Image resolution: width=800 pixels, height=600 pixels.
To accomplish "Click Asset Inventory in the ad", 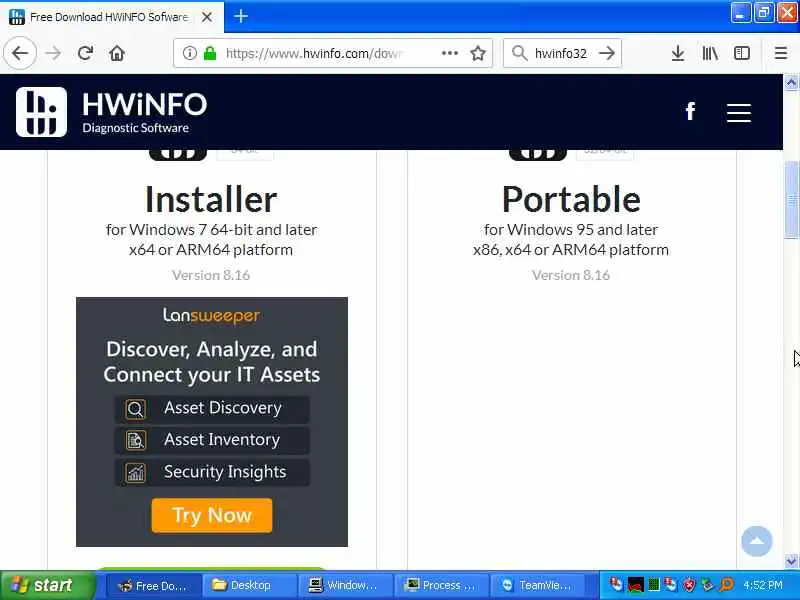I will (212, 440).
